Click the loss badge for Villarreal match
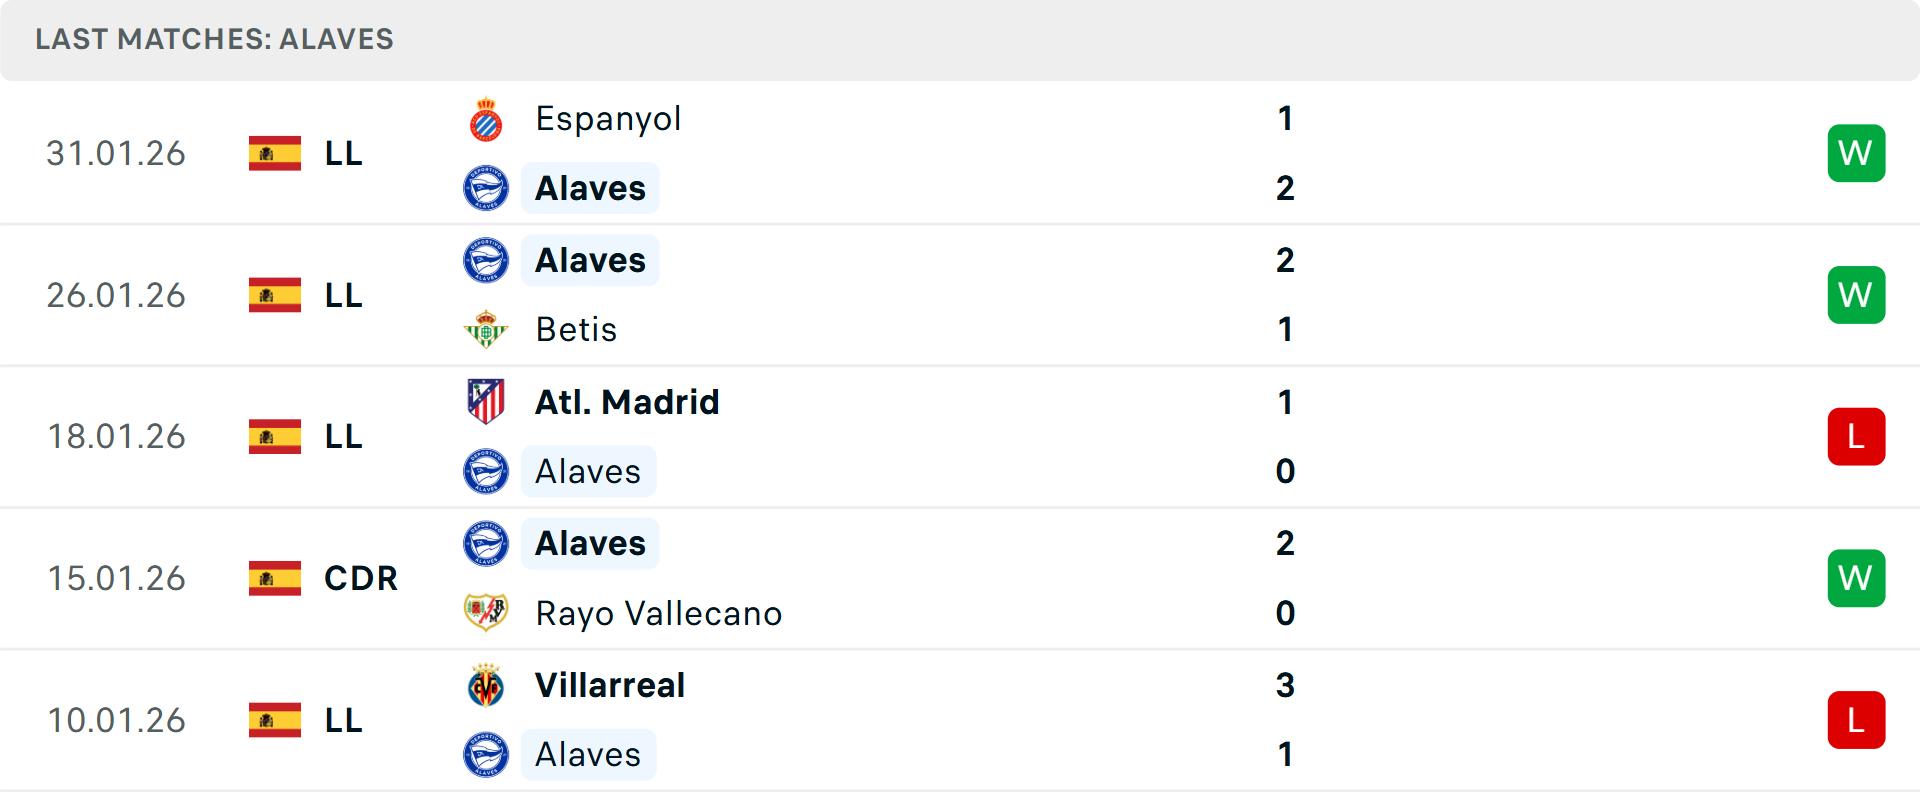The height and width of the screenshot is (792, 1920). pyautogui.click(x=1856, y=720)
